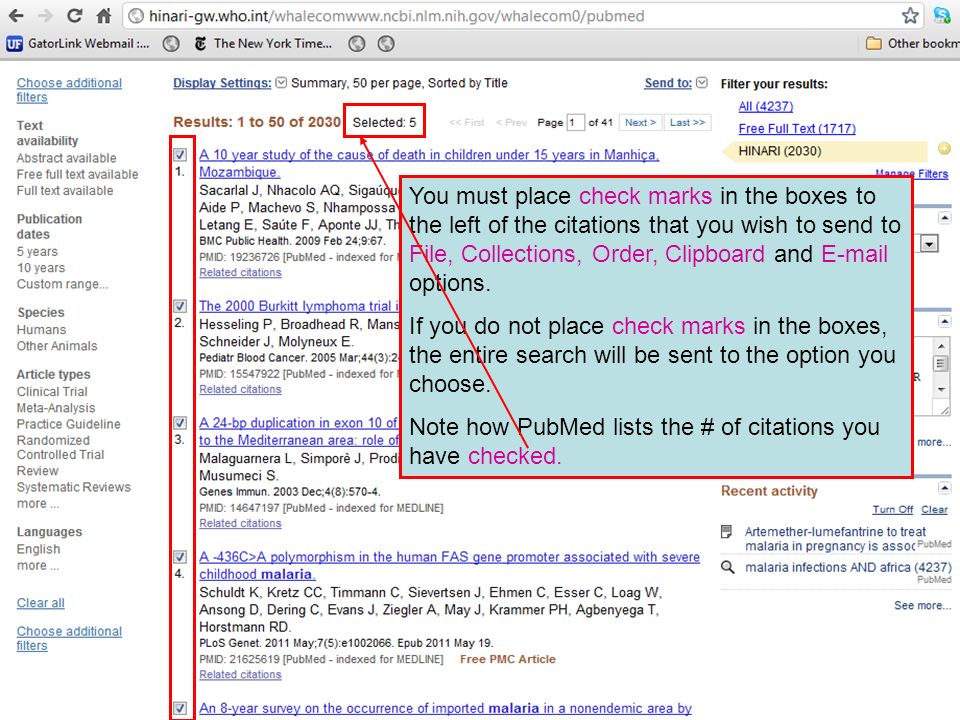Select the HINARI (2030) filter
960x720 pixels.
(x=779, y=151)
